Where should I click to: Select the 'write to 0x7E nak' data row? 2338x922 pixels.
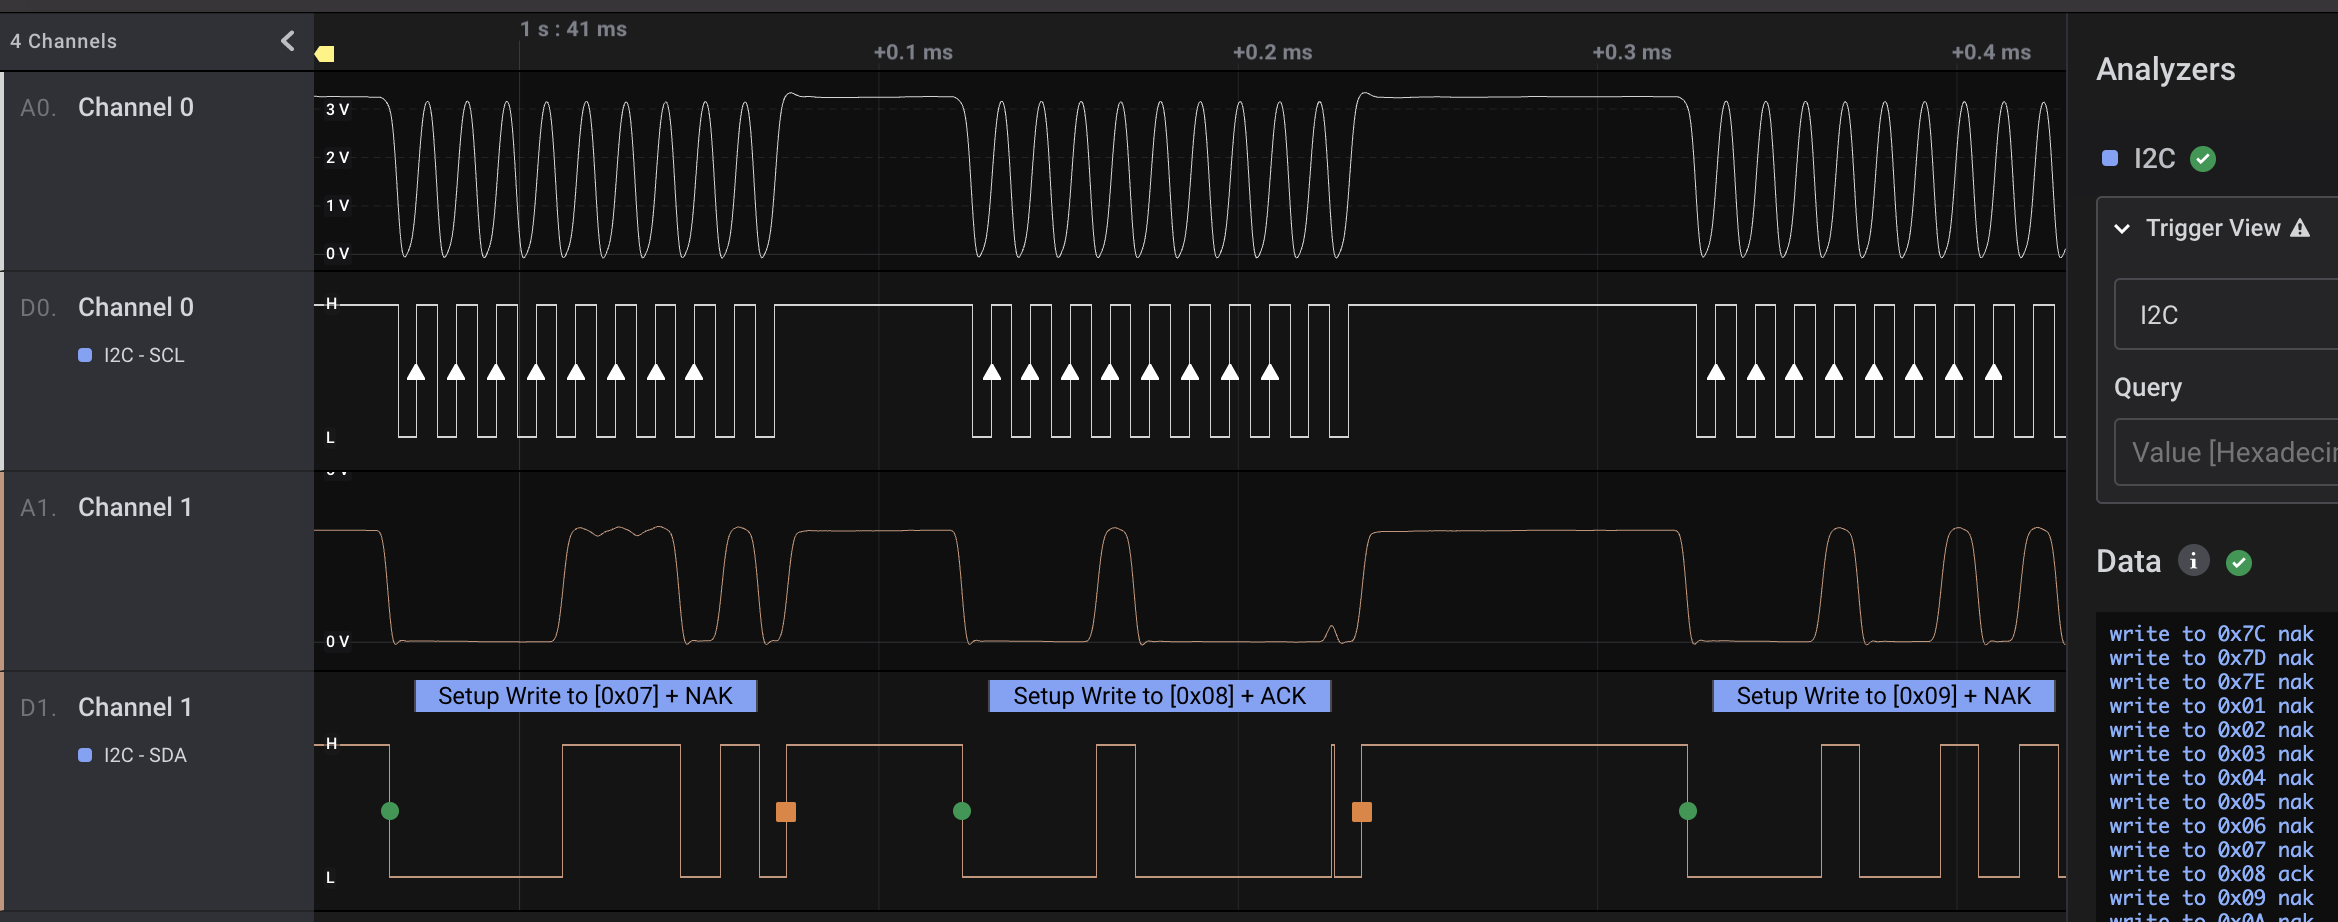pos(2212,682)
